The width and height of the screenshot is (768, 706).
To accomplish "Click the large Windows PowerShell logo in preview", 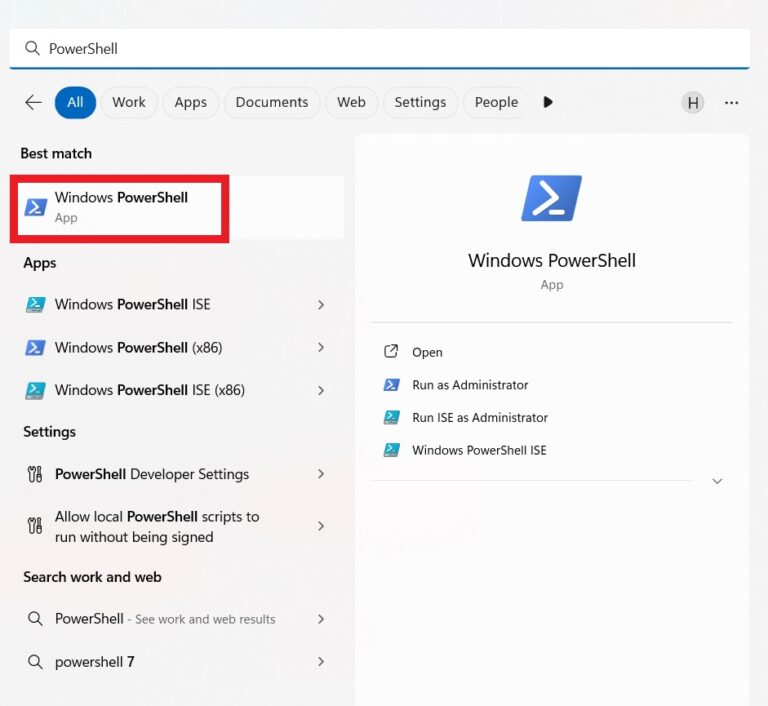I will [x=552, y=198].
